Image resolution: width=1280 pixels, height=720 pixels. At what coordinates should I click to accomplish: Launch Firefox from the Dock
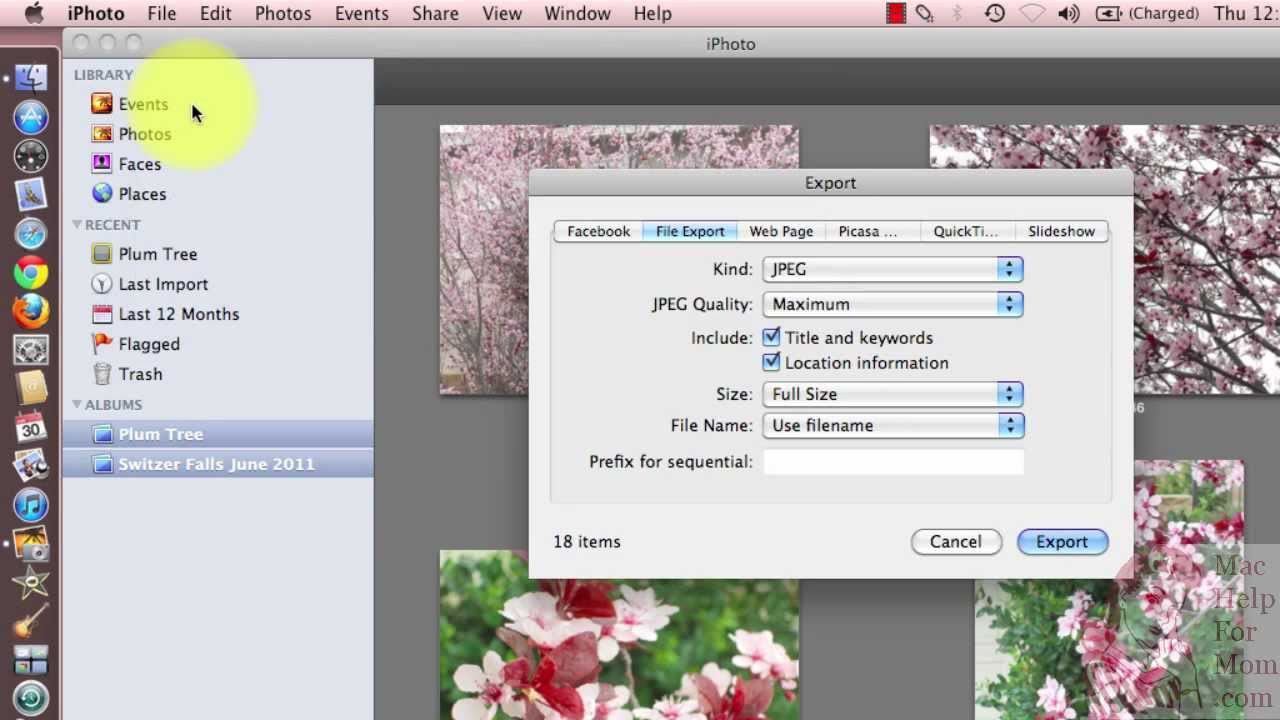(31, 311)
